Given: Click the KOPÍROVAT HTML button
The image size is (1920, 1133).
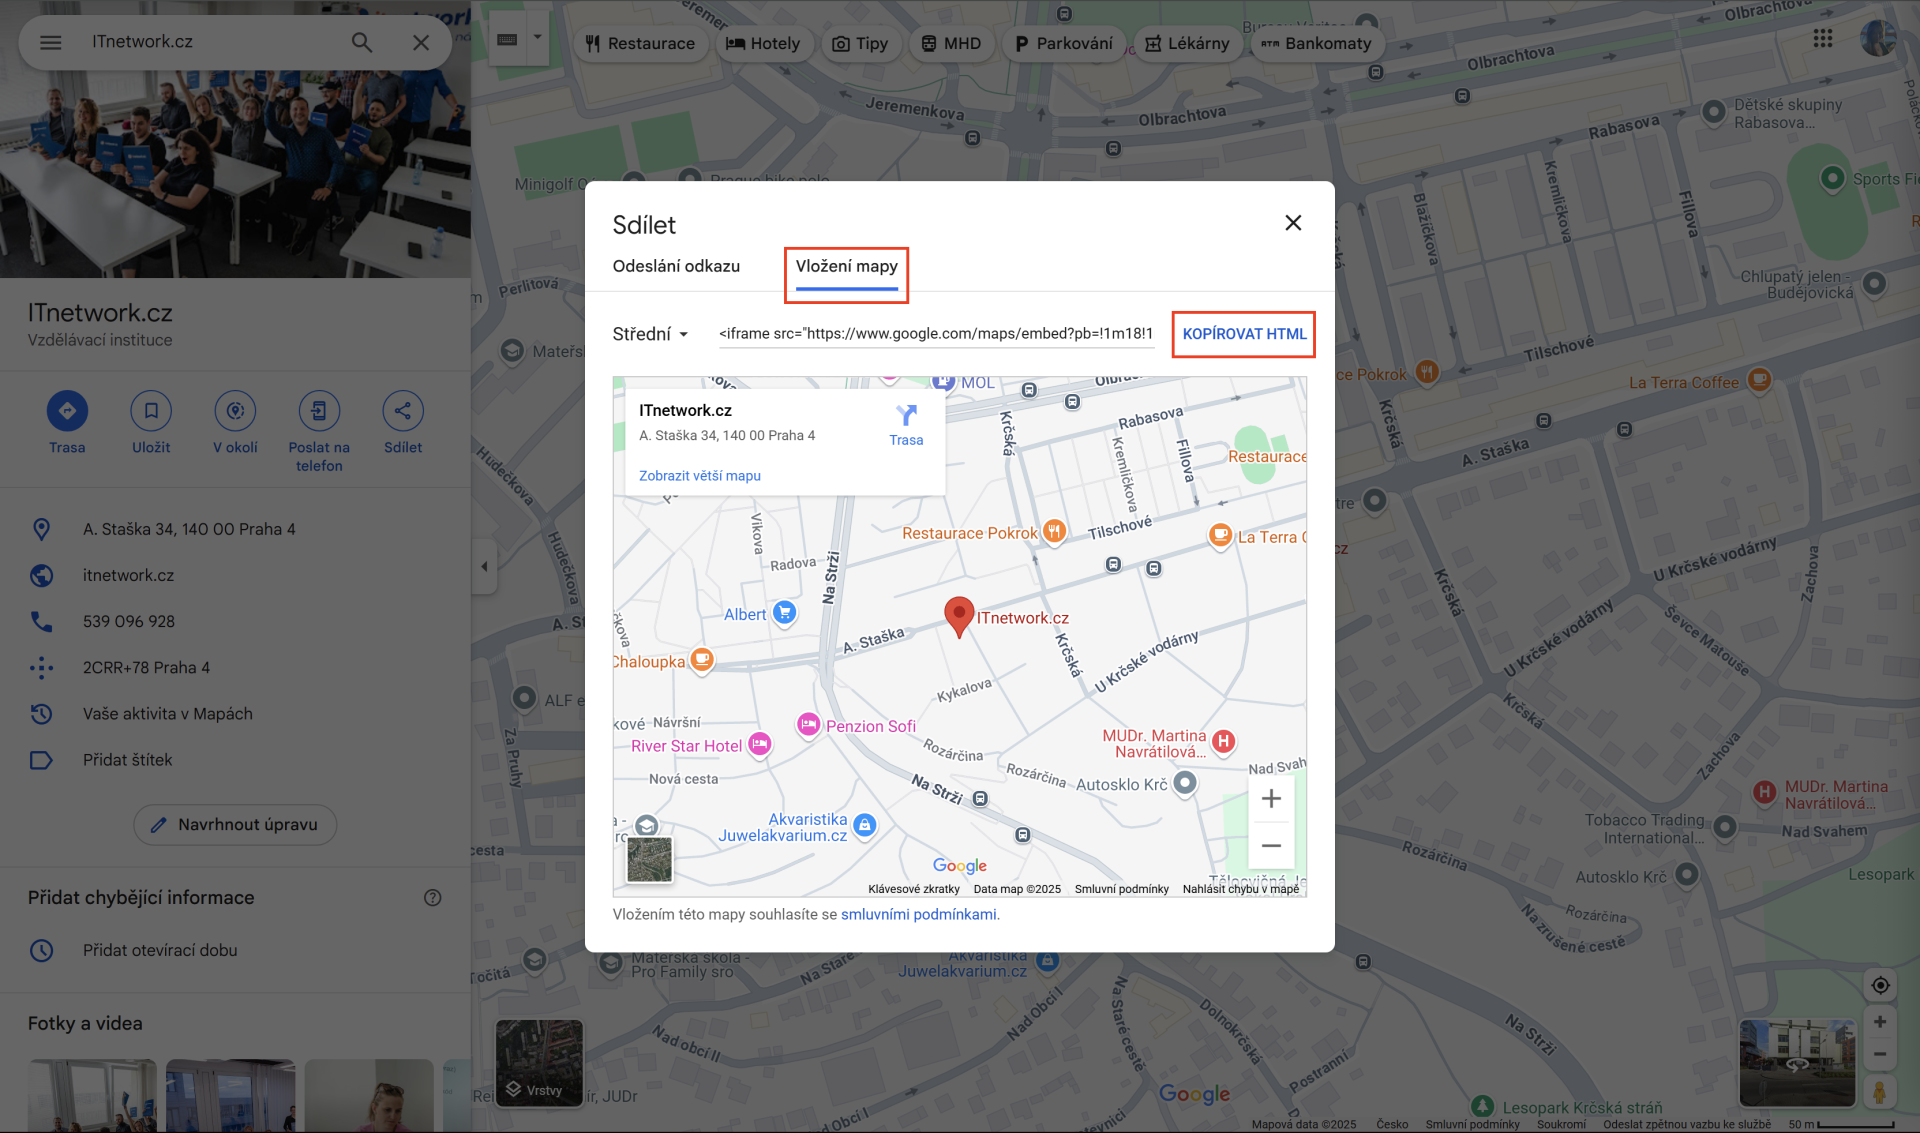Looking at the screenshot, I should click(1243, 334).
